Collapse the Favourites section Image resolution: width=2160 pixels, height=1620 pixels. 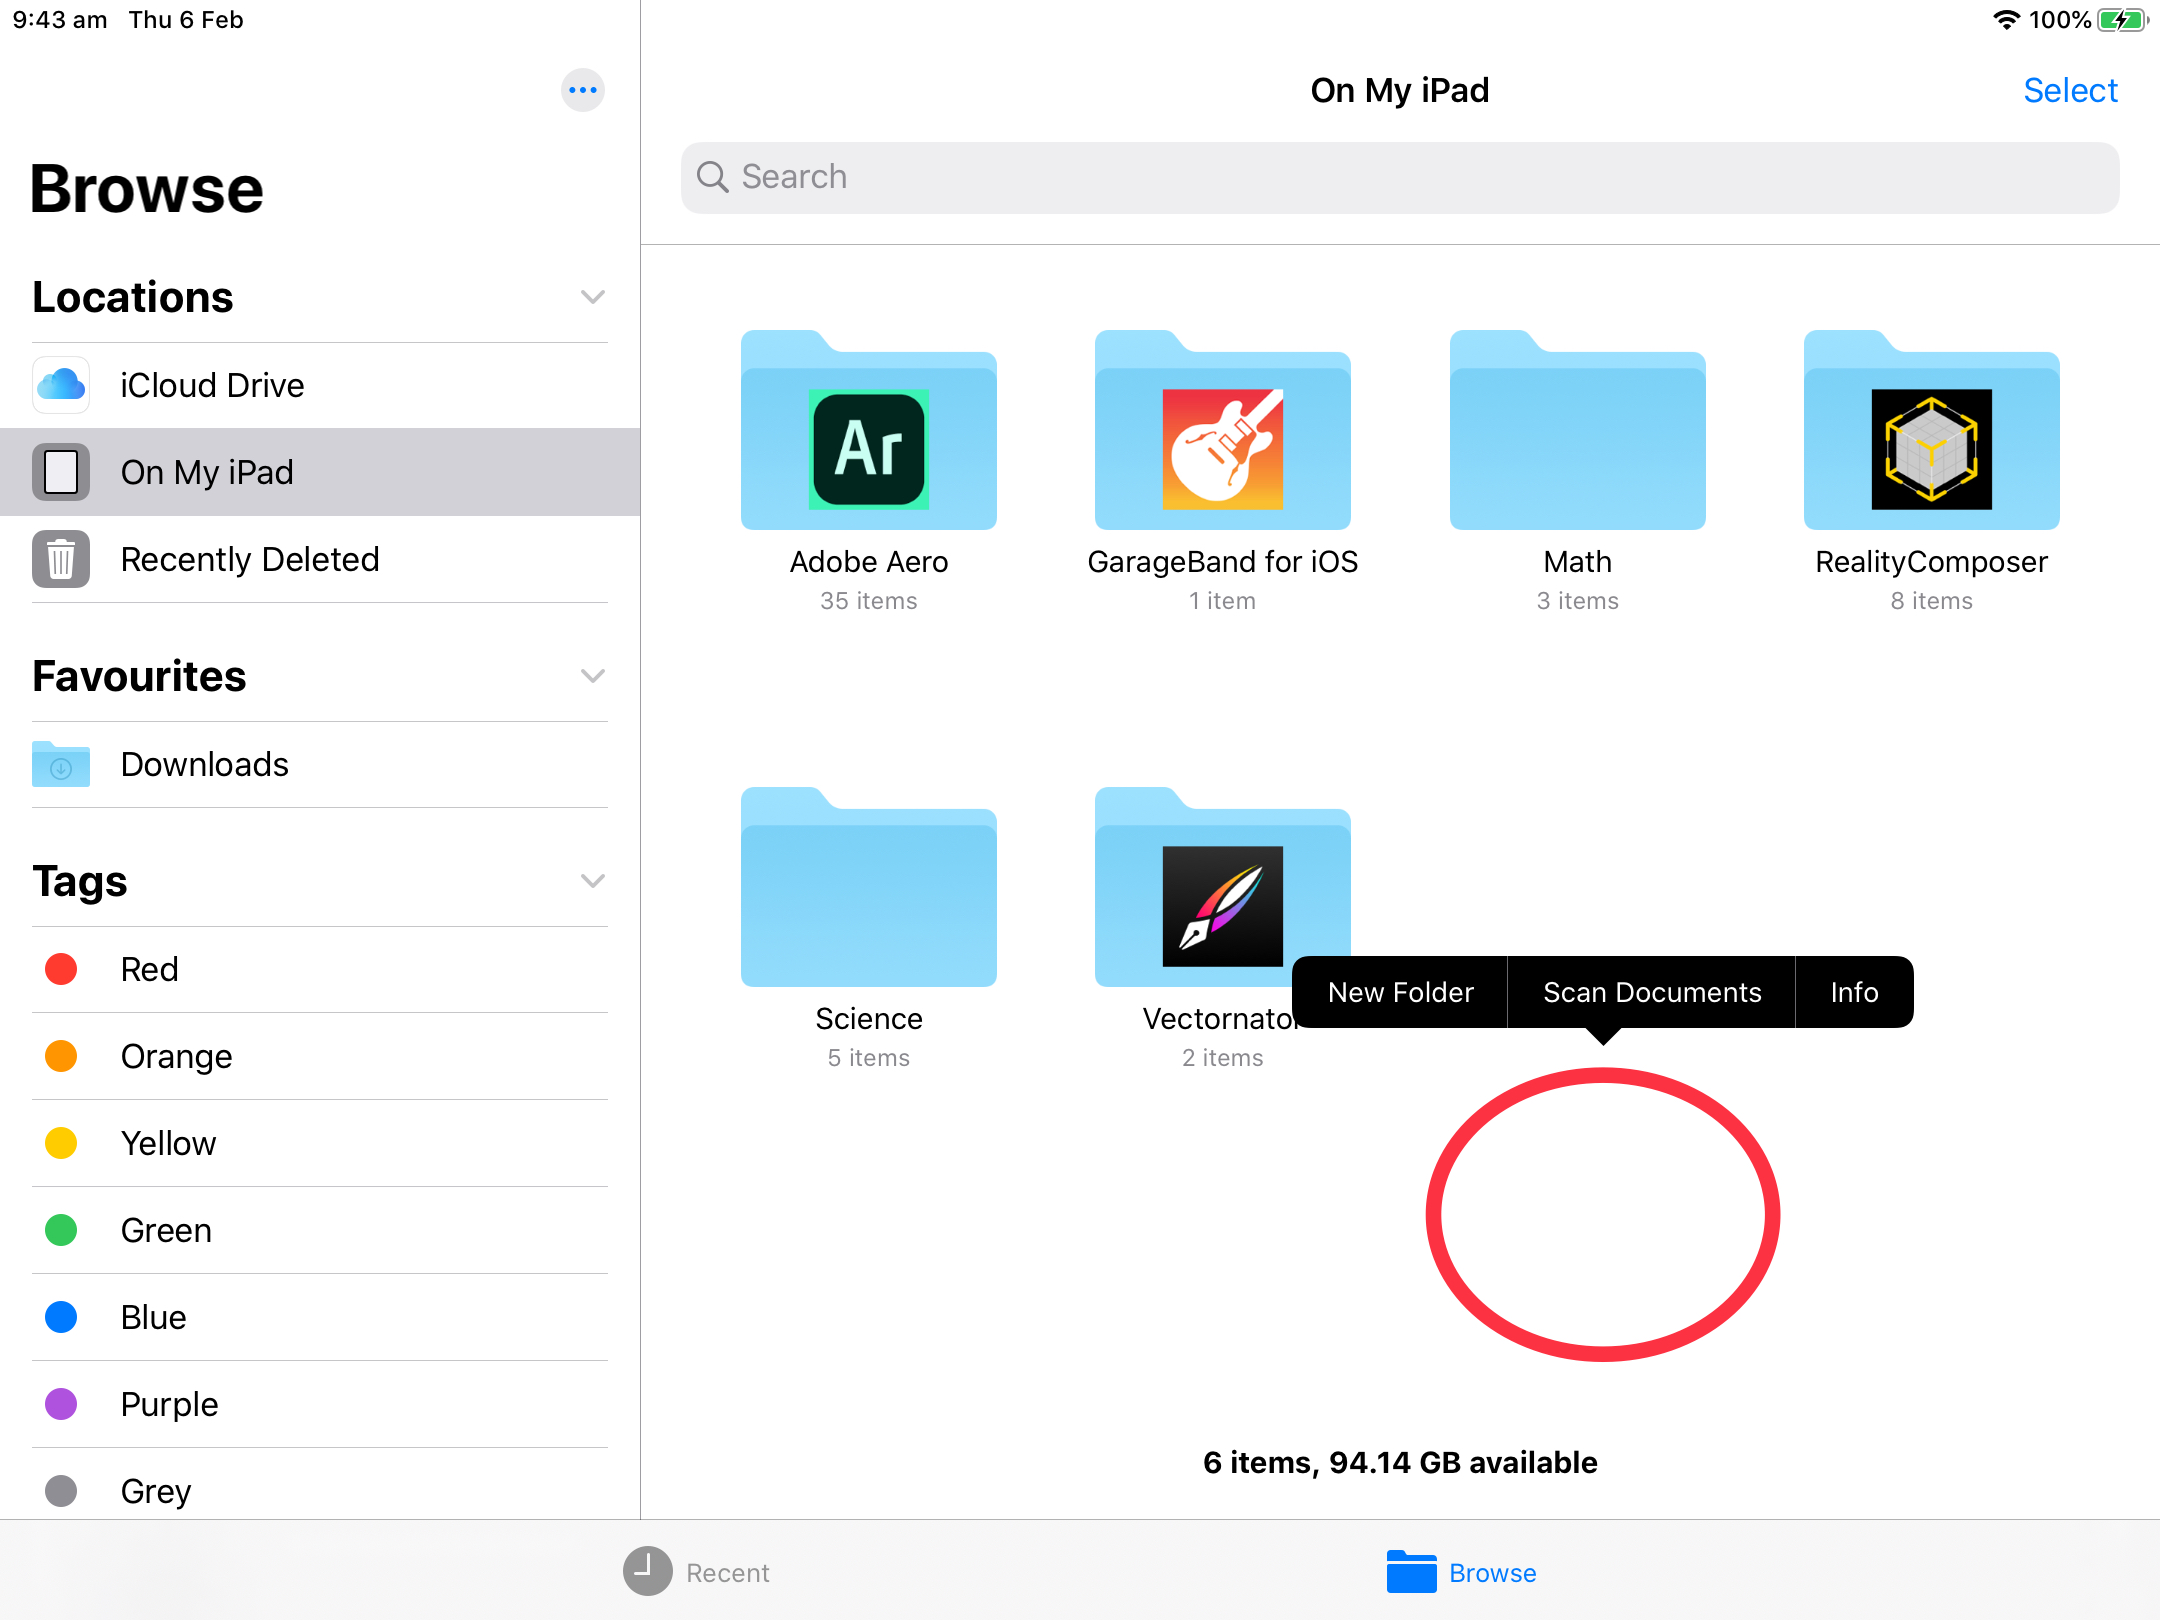pyautogui.click(x=593, y=676)
